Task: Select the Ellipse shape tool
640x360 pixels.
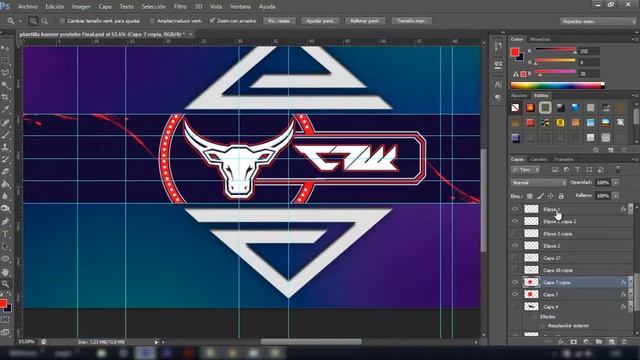Action: [5, 259]
